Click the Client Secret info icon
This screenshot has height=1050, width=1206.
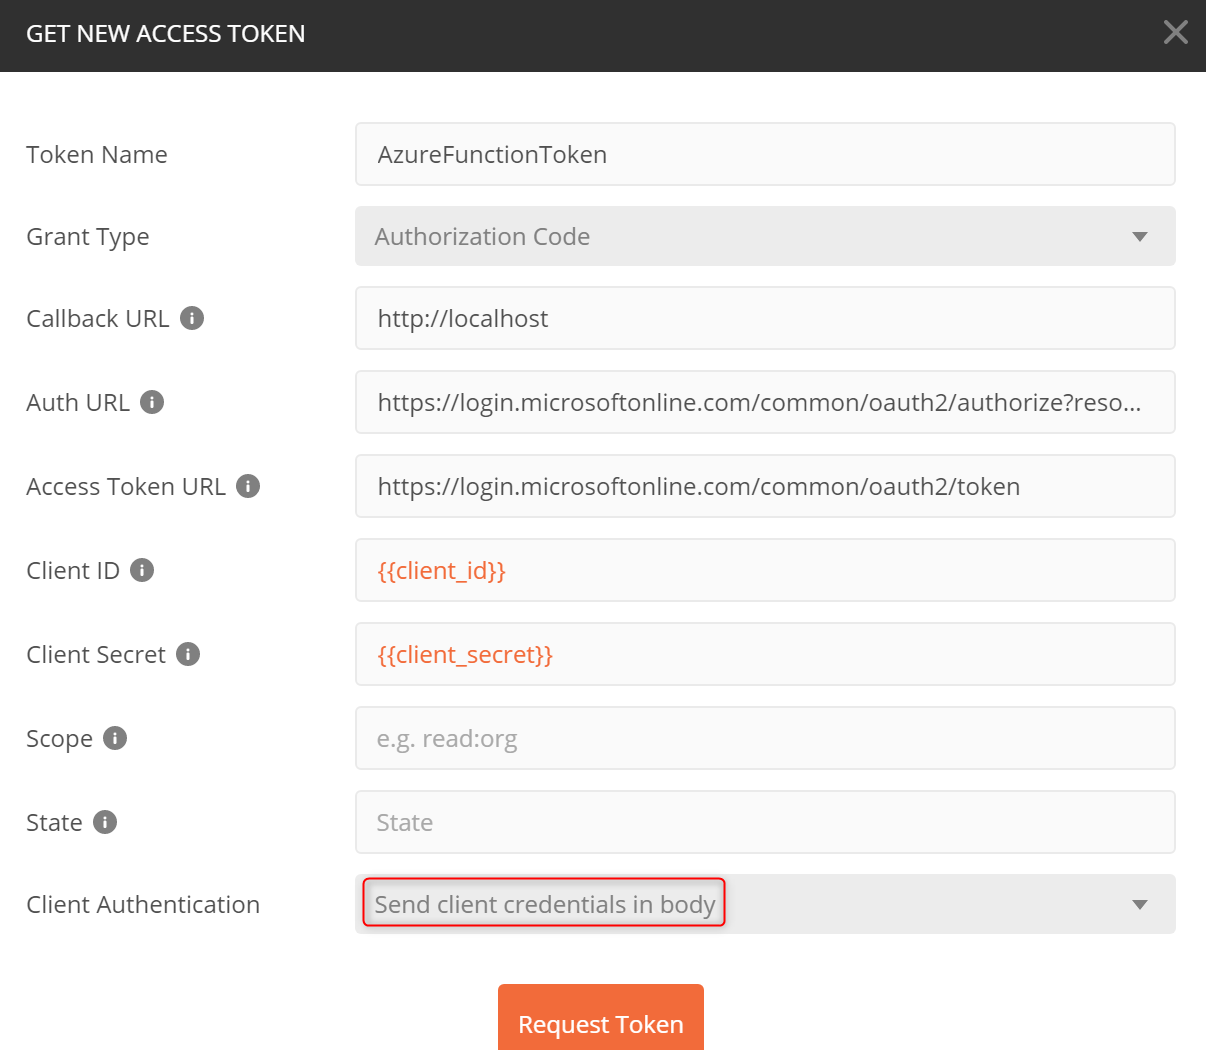pyautogui.click(x=186, y=653)
